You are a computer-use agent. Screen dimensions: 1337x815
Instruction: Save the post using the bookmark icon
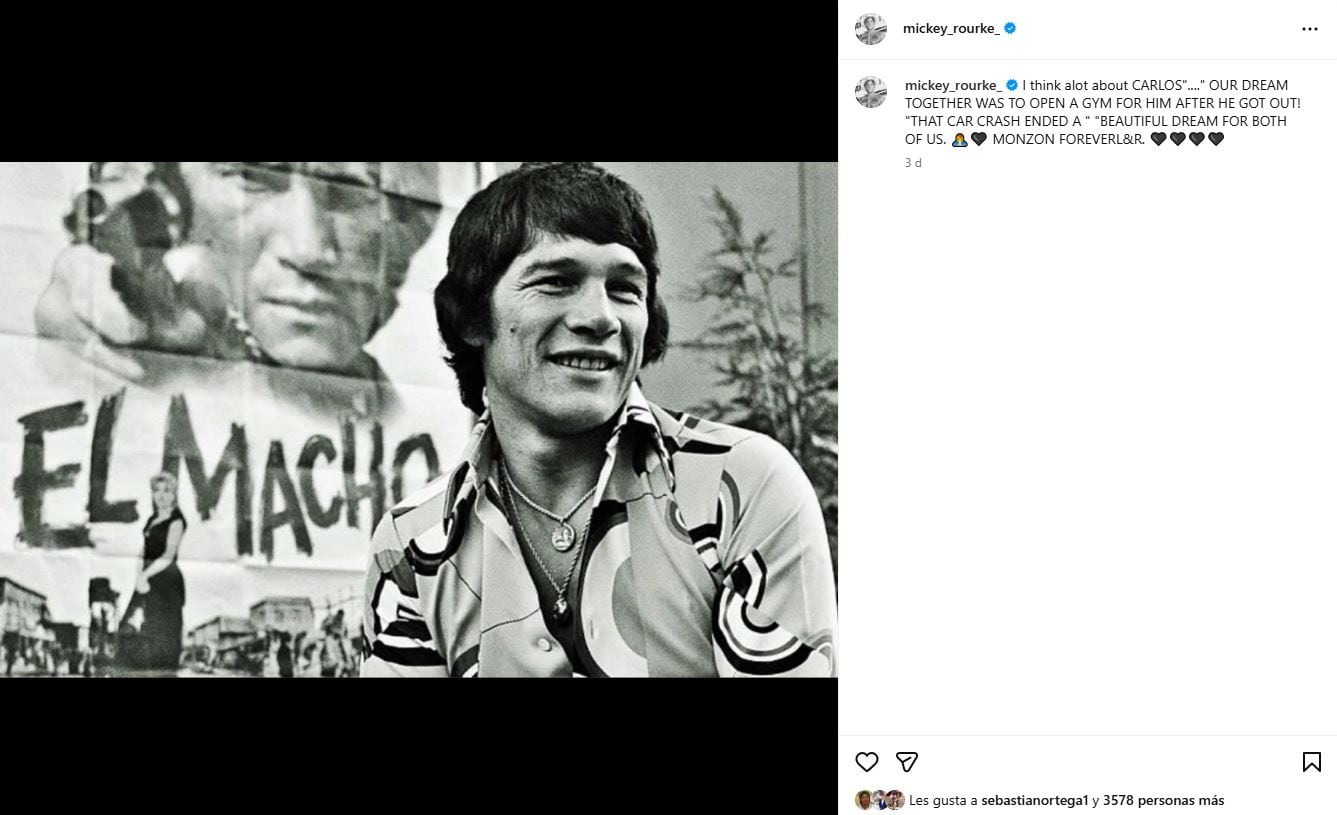1311,762
